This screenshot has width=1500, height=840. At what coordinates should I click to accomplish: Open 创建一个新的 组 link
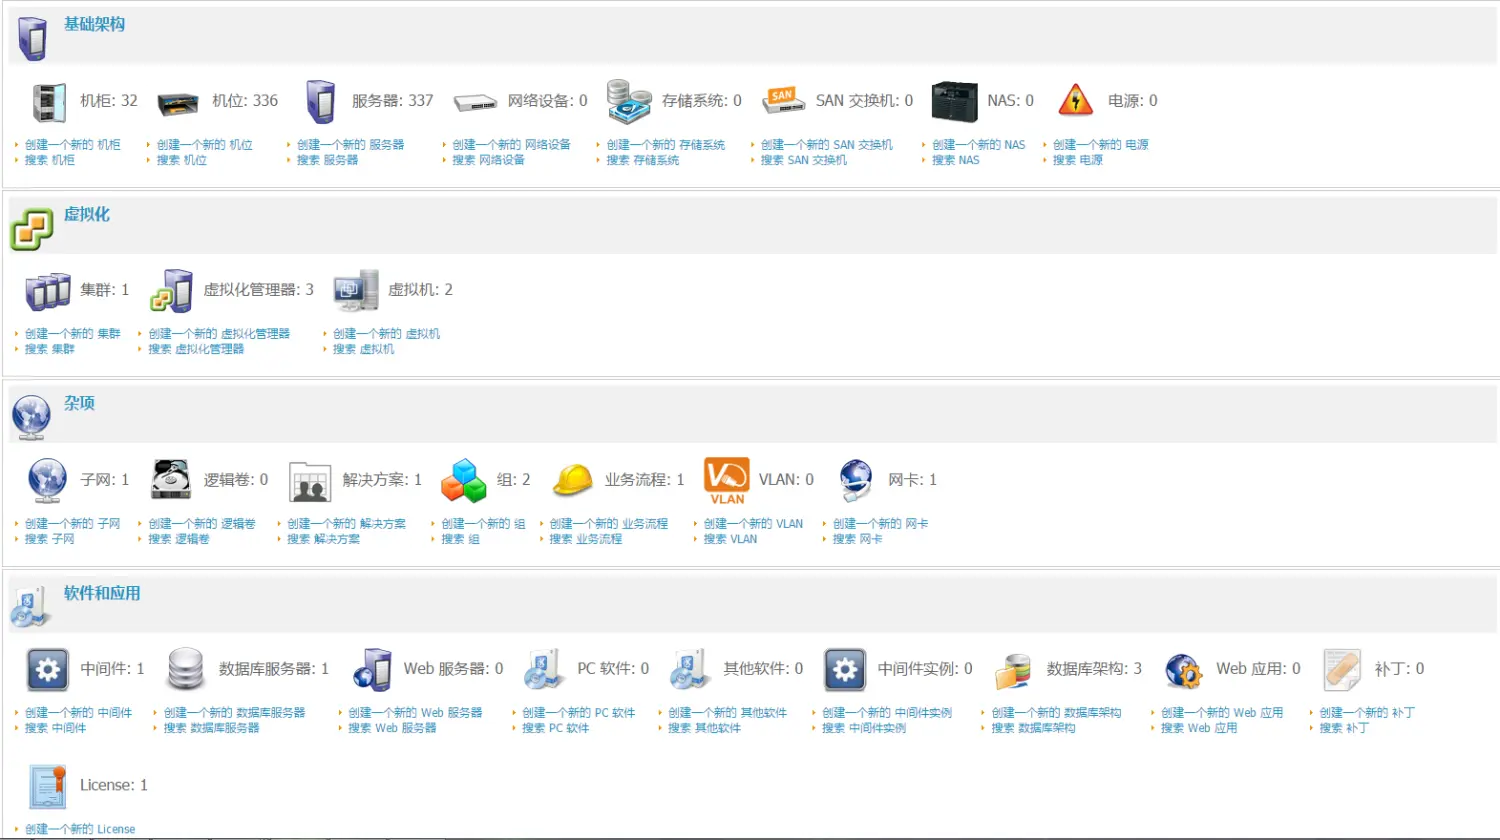pyautogui.click(x=483, y=524)
